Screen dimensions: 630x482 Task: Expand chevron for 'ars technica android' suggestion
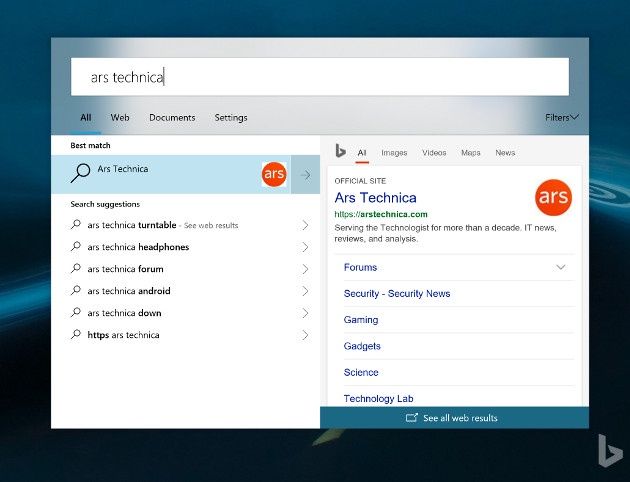point(305,291)
